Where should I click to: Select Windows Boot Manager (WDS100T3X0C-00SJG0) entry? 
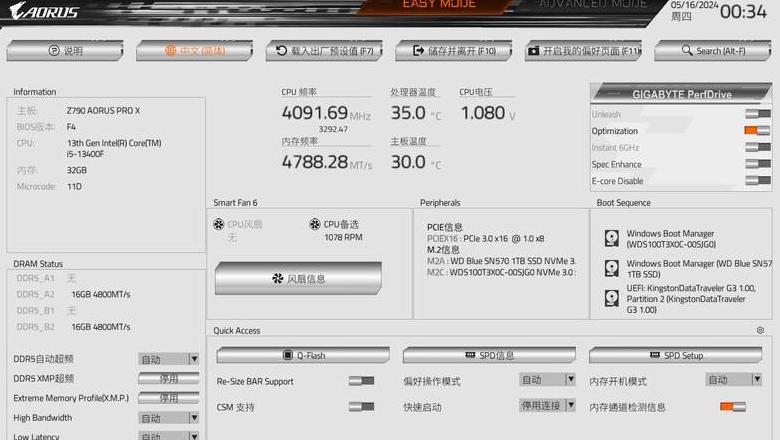point(671,239)
